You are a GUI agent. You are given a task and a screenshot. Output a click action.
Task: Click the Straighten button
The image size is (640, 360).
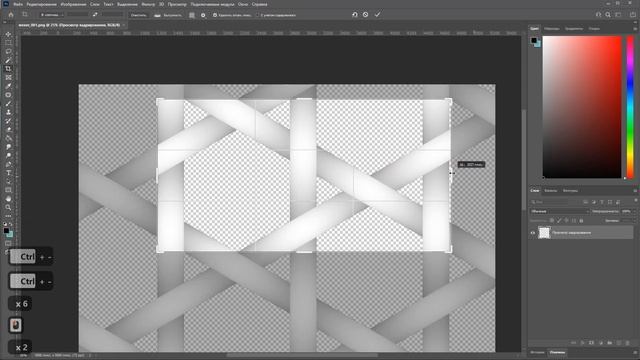[168, 15]
